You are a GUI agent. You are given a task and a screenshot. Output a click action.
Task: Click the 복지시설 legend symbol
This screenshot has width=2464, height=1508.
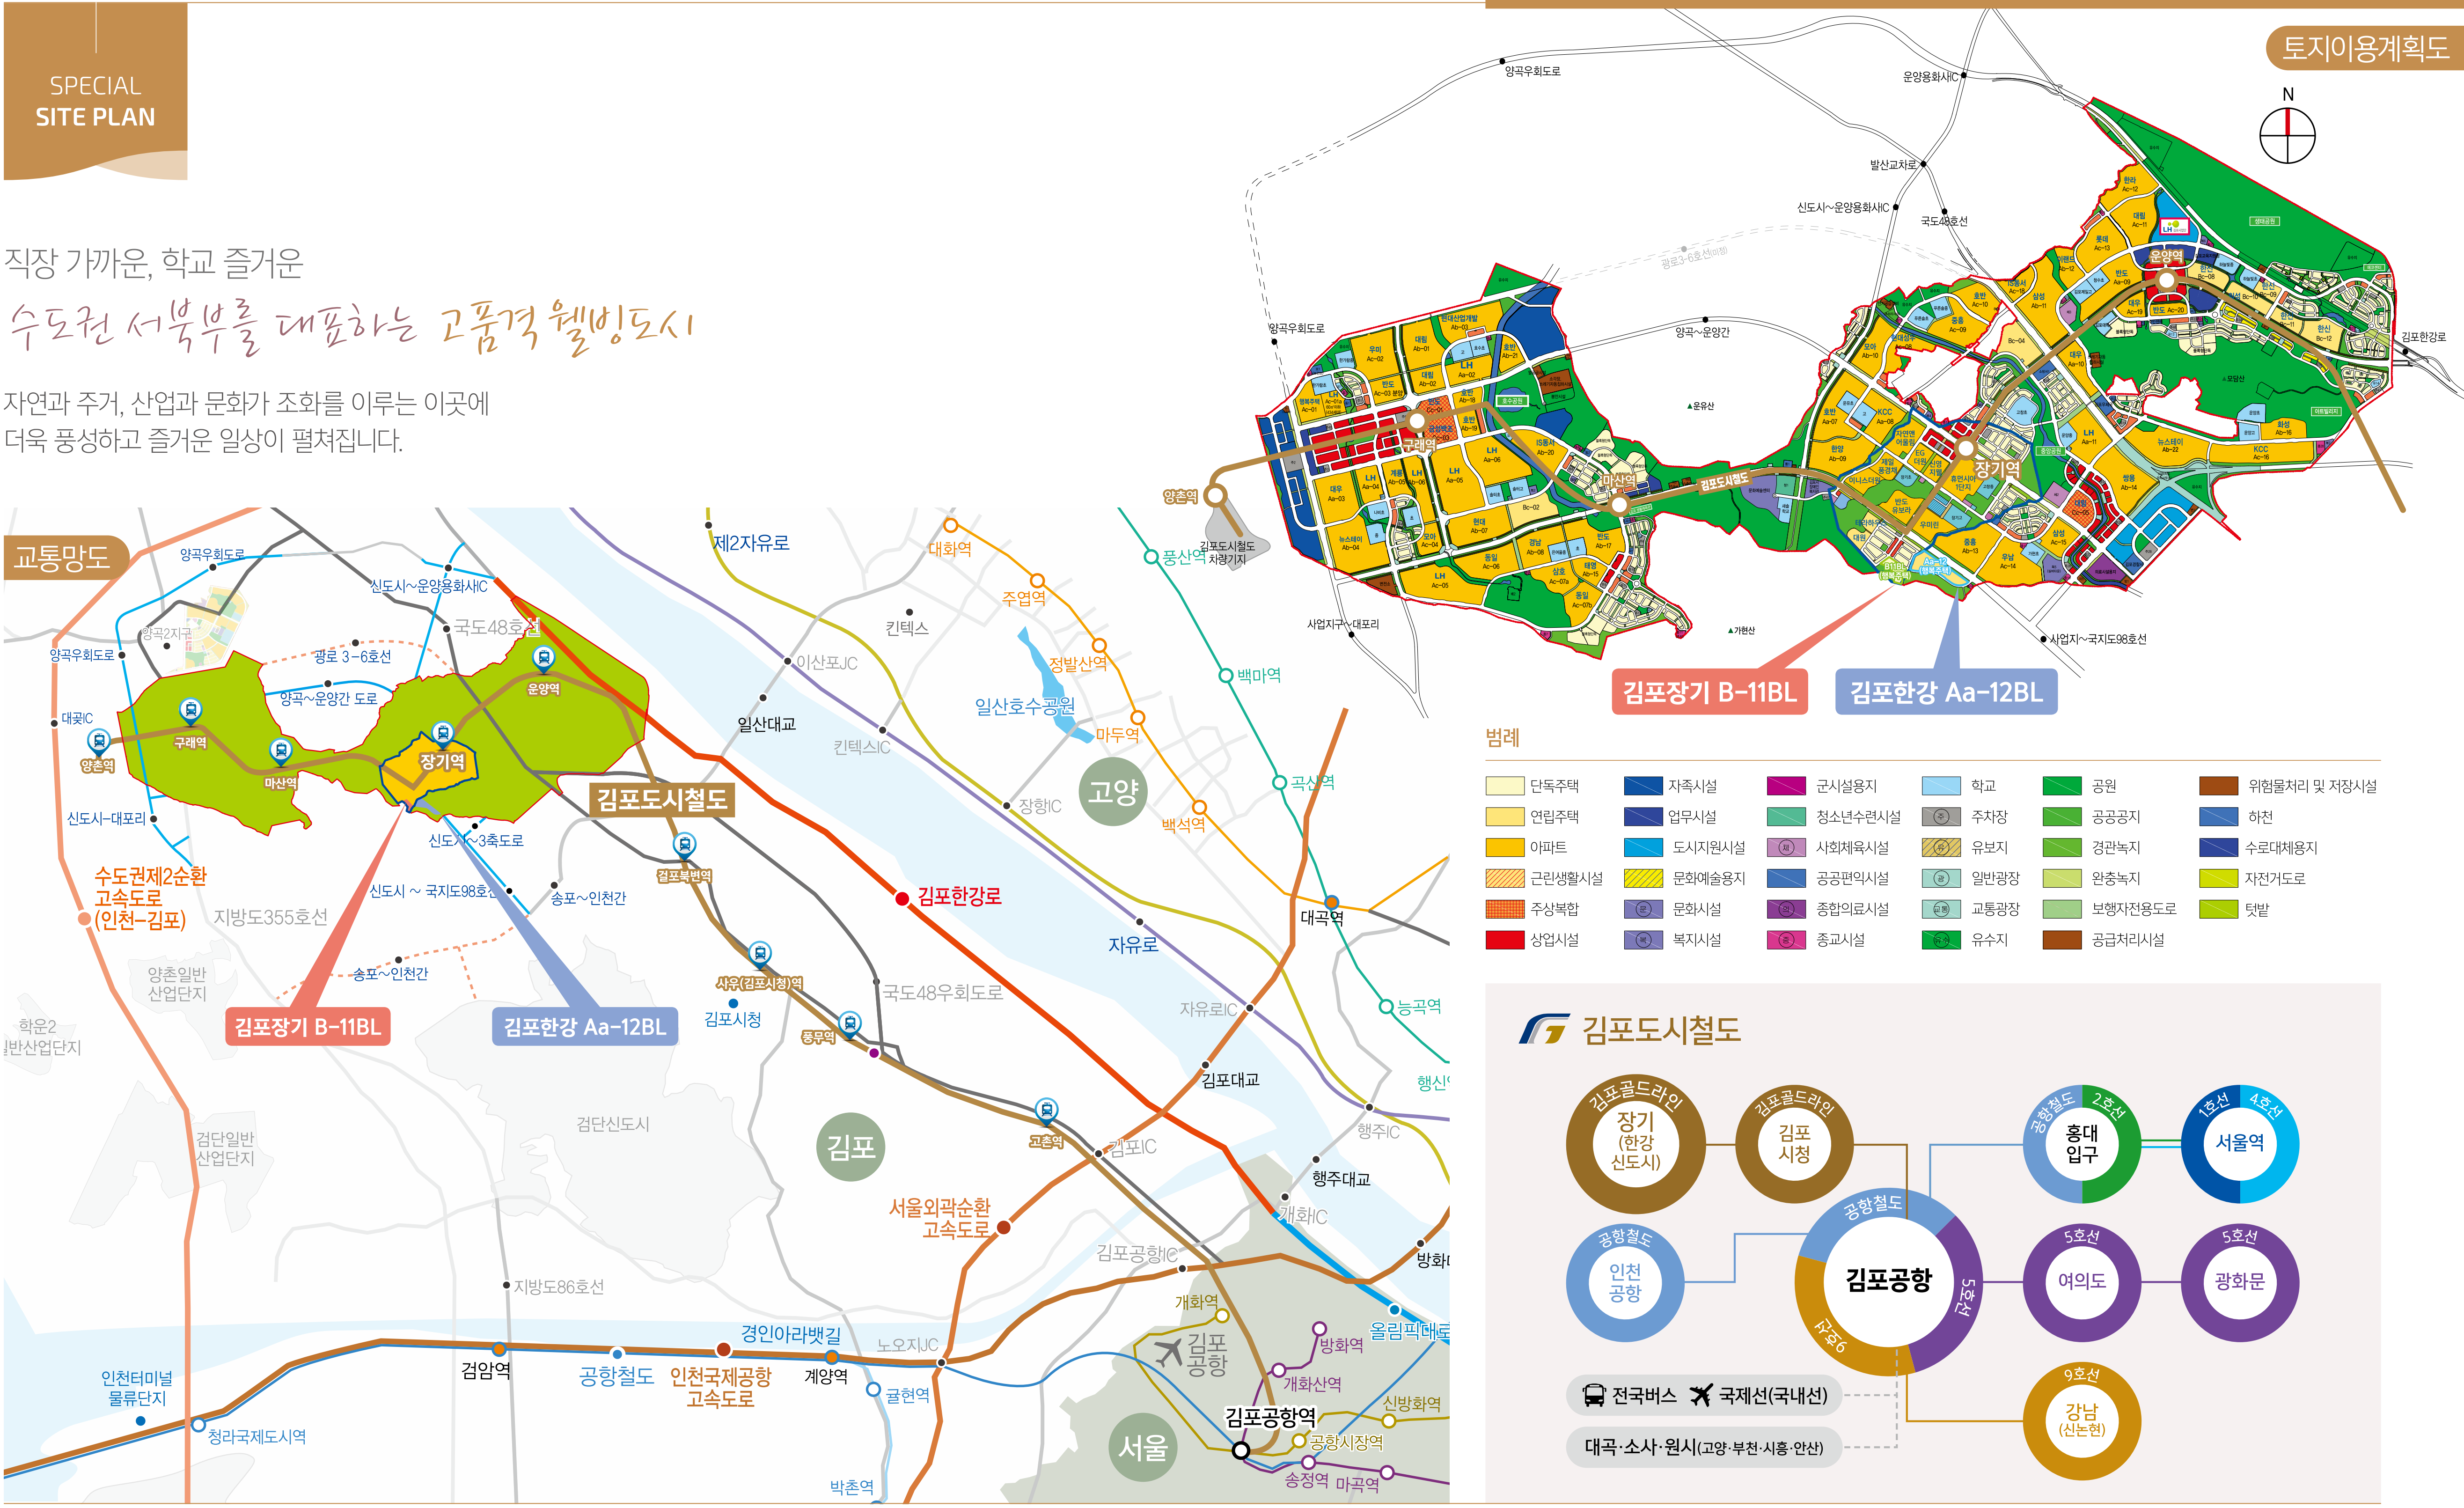[x=1643, y=940]
